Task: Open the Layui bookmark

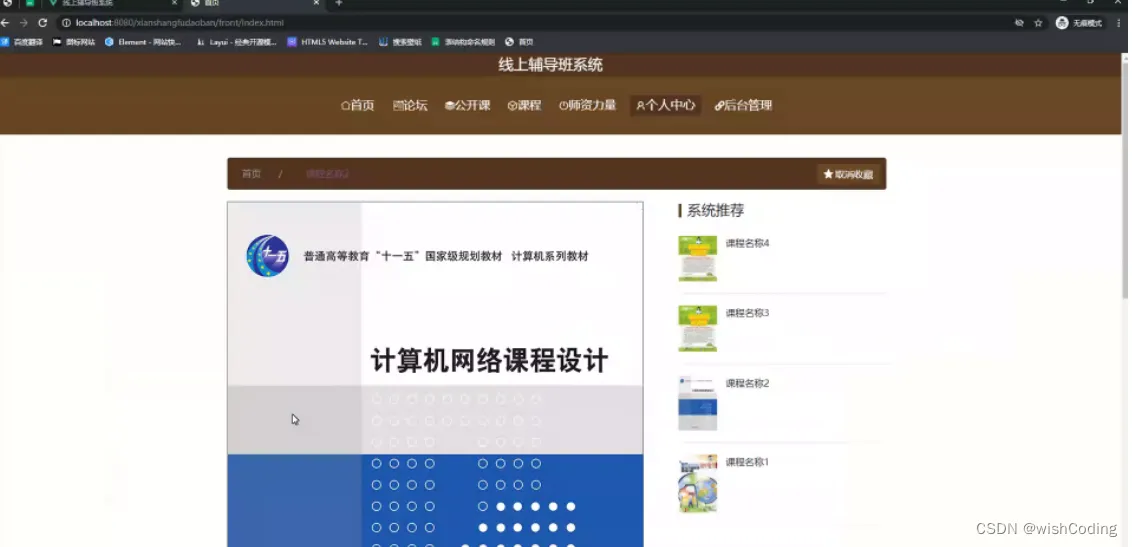Action: click(237, 42)
